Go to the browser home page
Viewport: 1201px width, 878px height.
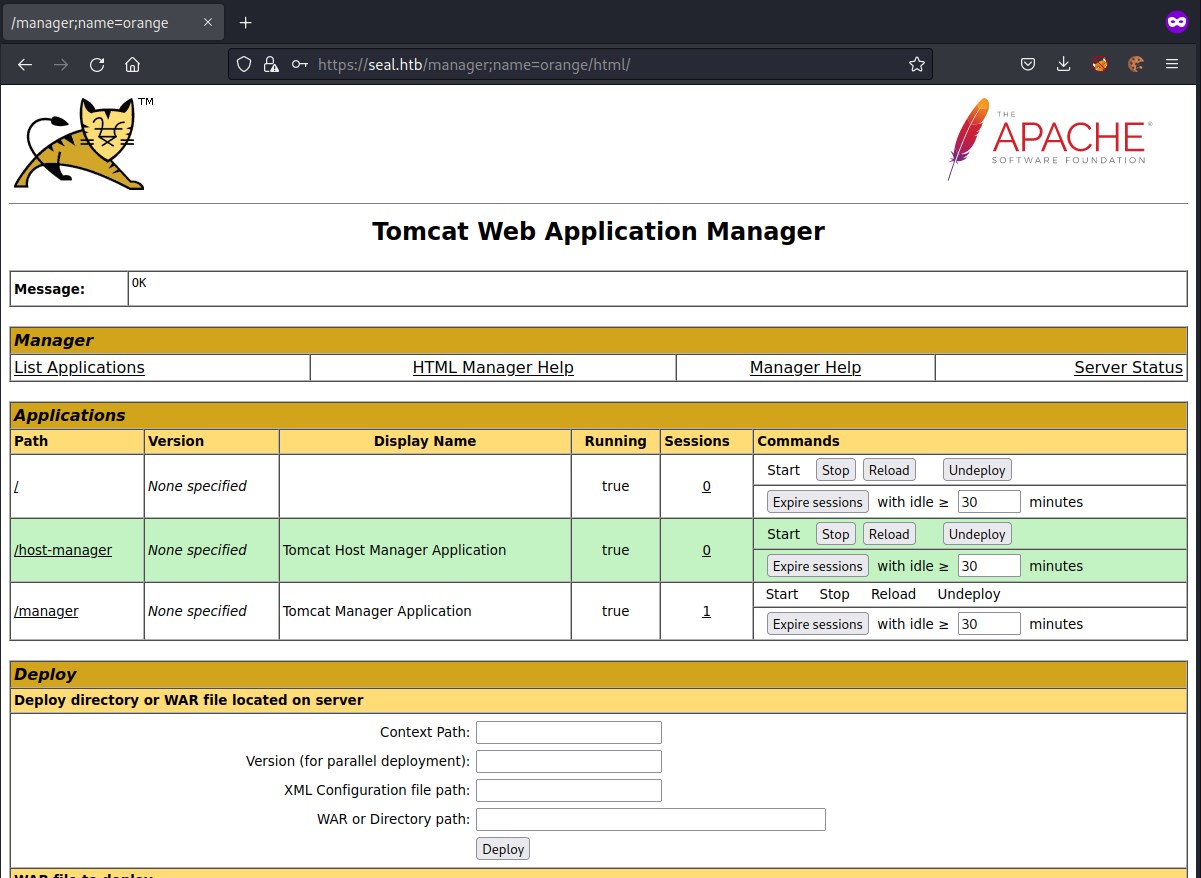132,64
